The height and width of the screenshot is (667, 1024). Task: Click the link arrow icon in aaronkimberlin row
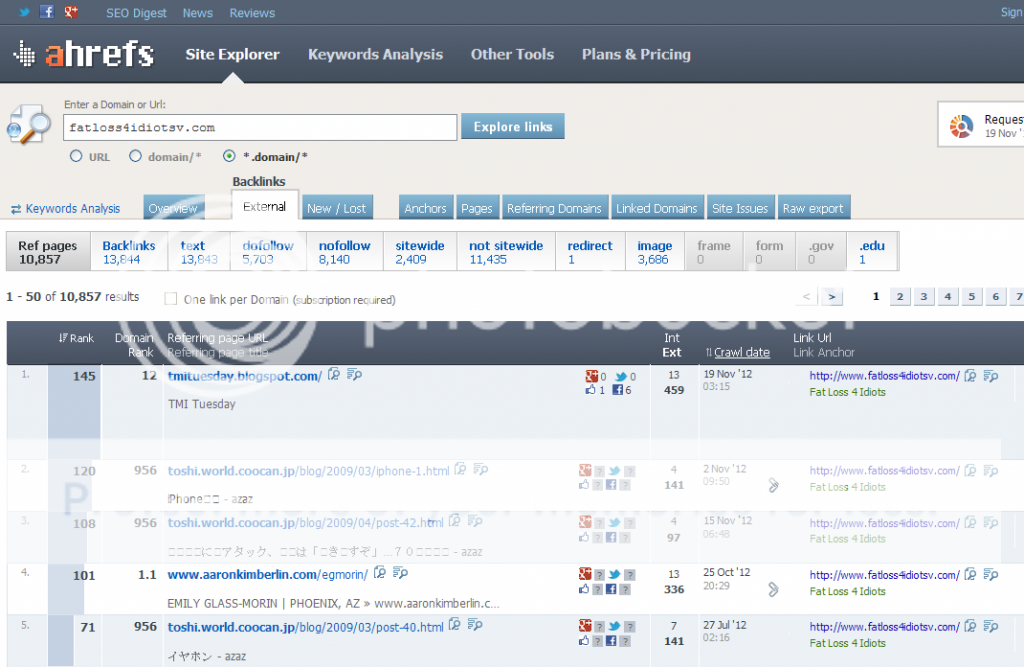773,589
